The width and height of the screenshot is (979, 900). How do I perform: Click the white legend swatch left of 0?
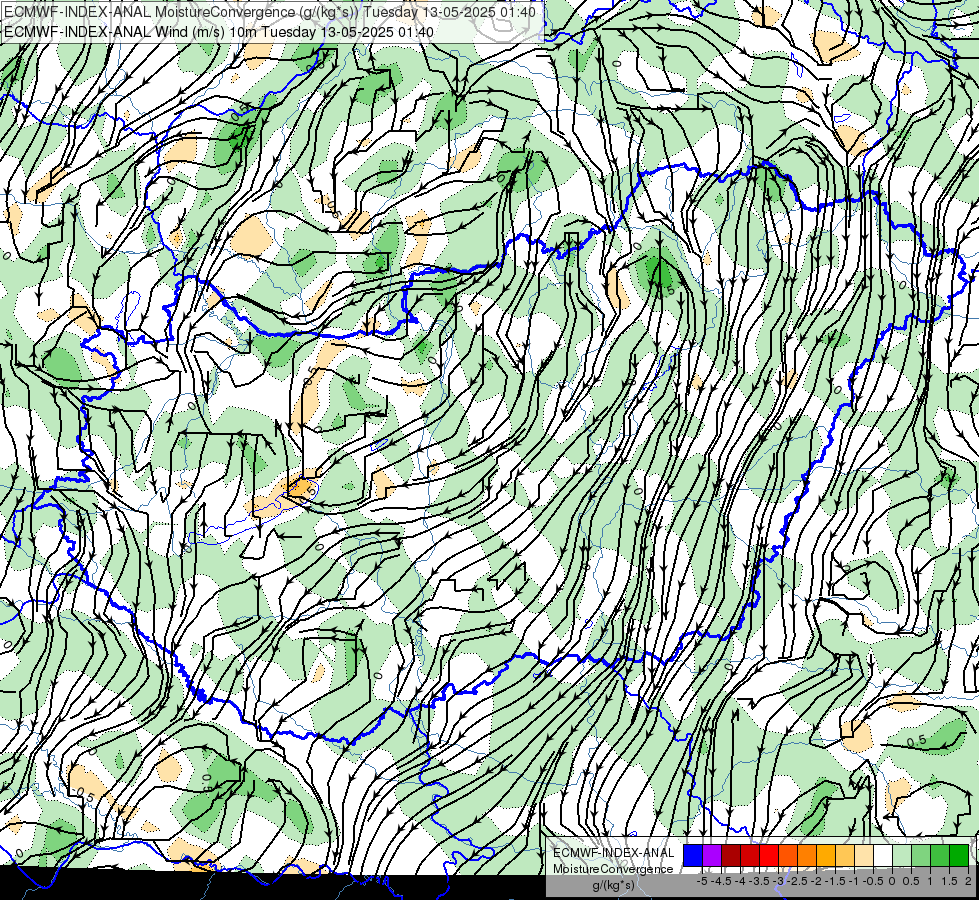[883, 856]
